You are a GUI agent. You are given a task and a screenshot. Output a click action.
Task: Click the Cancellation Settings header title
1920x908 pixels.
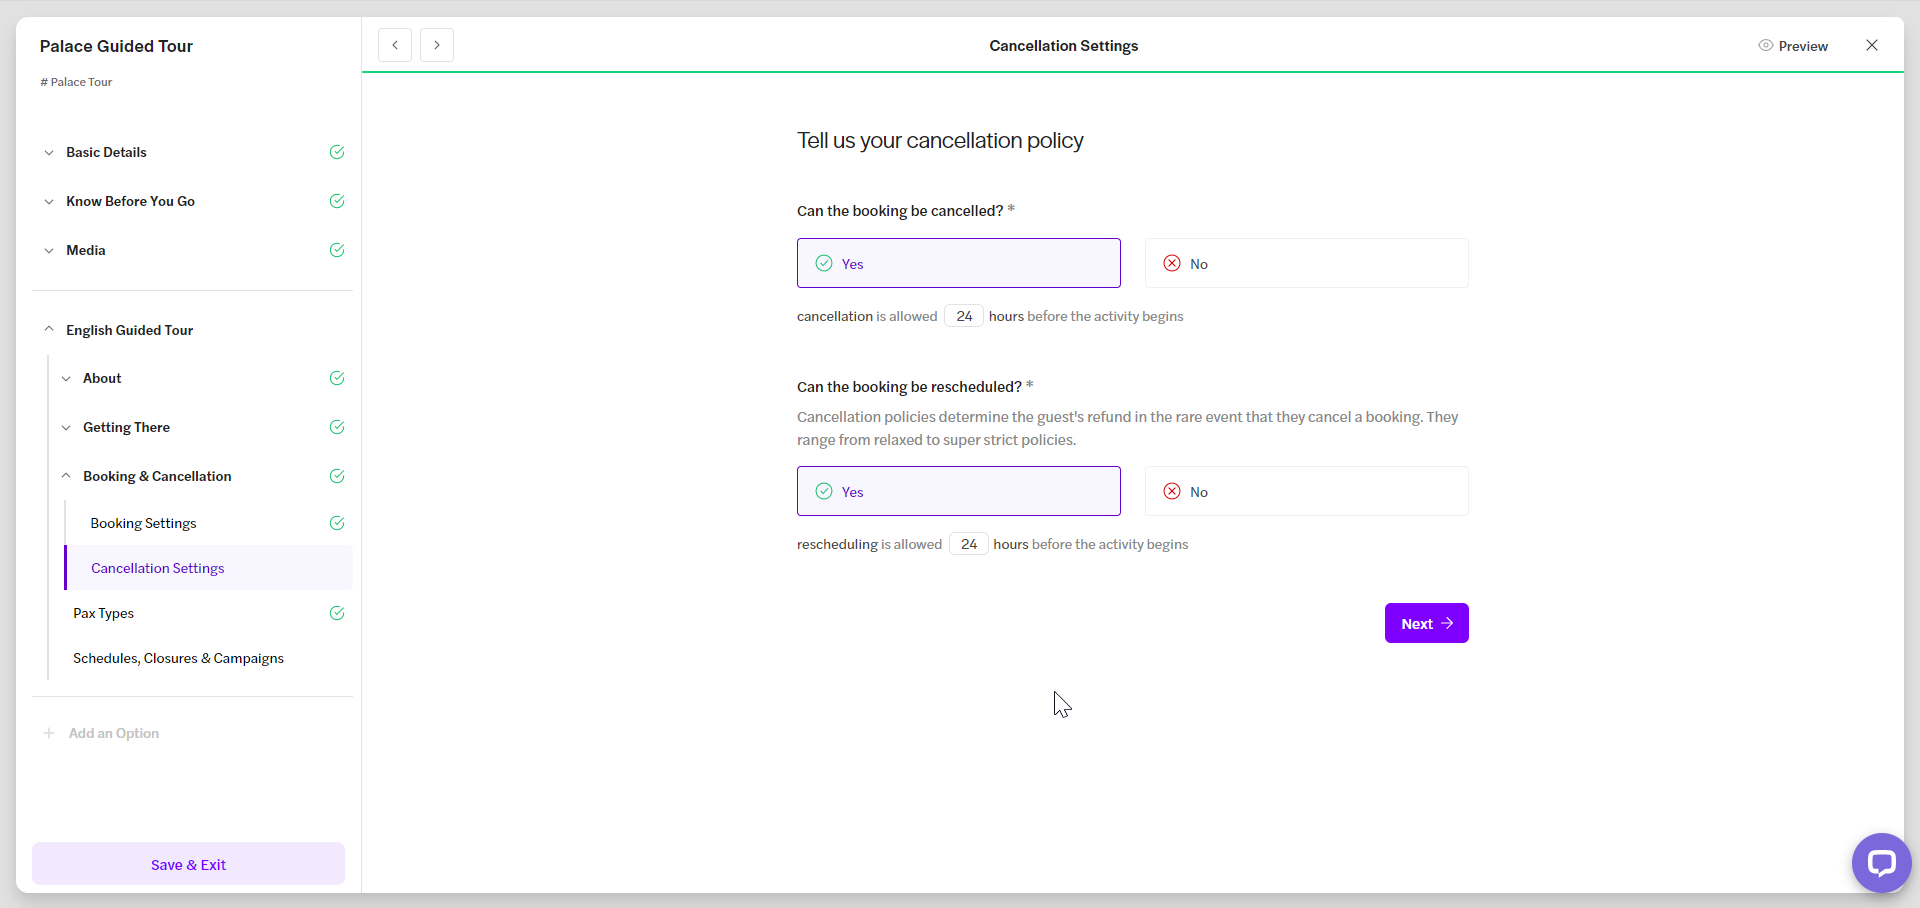[1063, 46]
